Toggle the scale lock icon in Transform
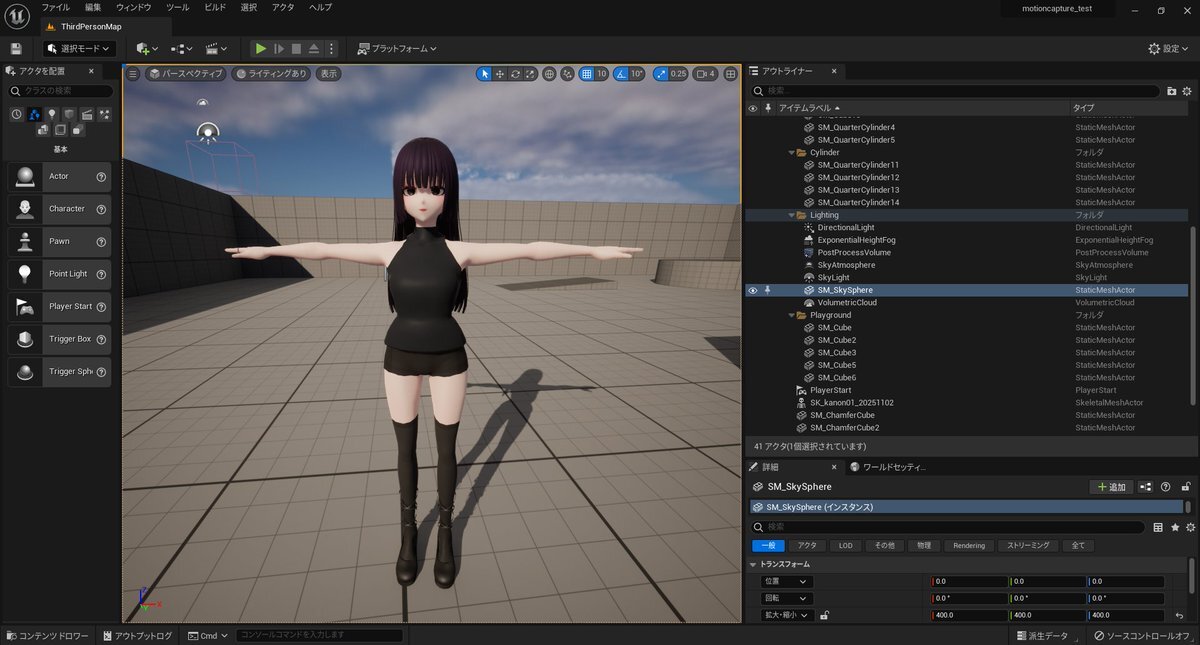This screenshot has height=645, width=1200. (824, 616)
